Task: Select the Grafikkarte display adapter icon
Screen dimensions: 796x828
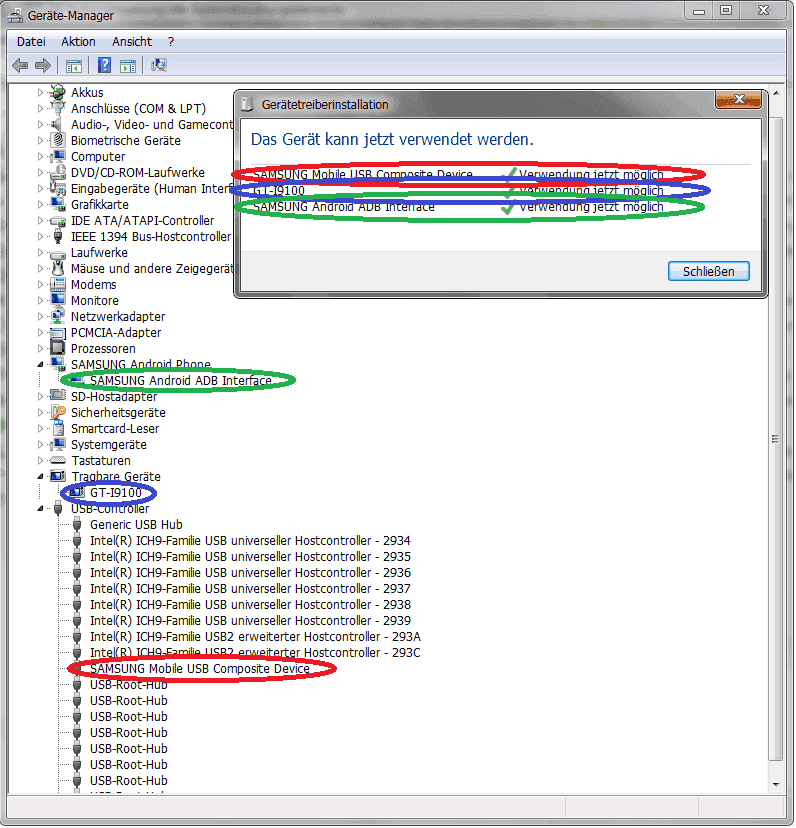Action: (57, 204)
